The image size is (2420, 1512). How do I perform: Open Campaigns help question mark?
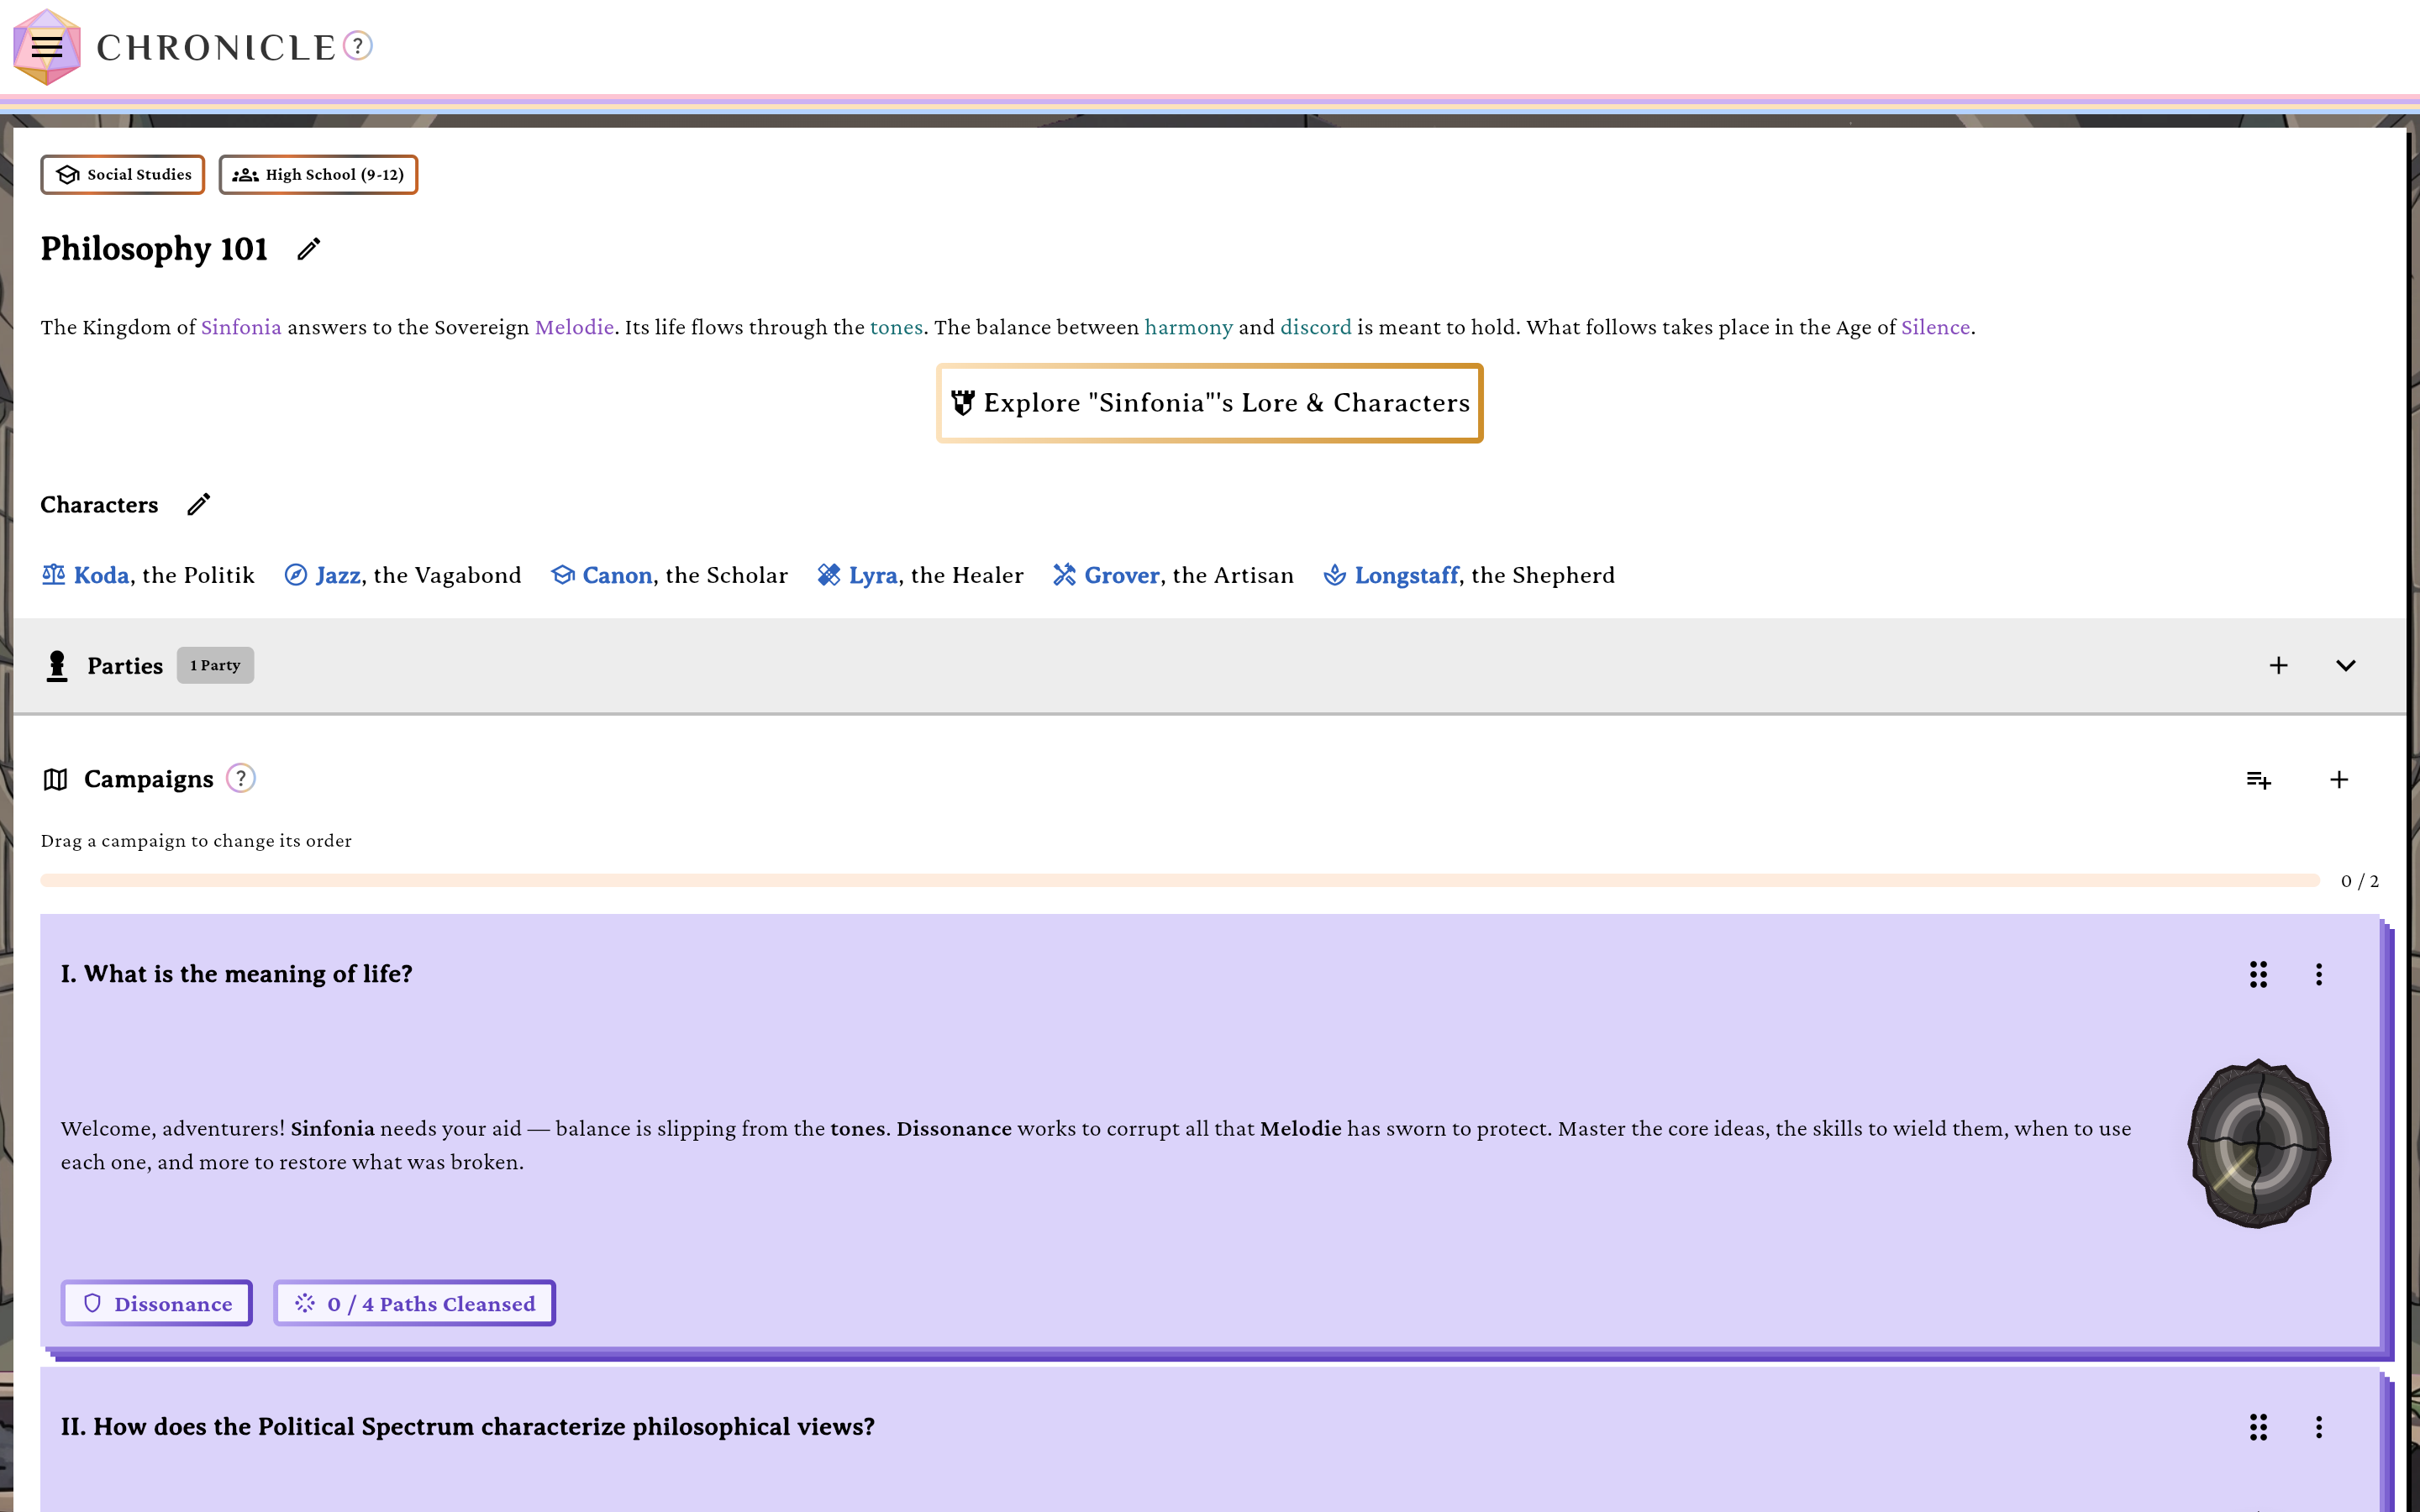tap(241, 778)
